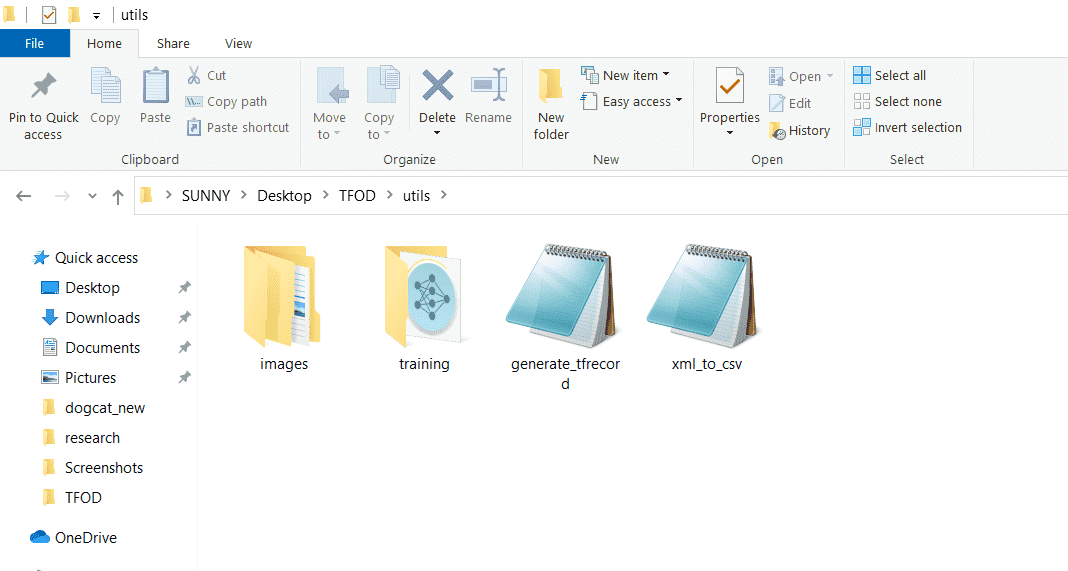Expand the New item dropdown arrow
This screenshot has width=1068, height=571.
666,74
